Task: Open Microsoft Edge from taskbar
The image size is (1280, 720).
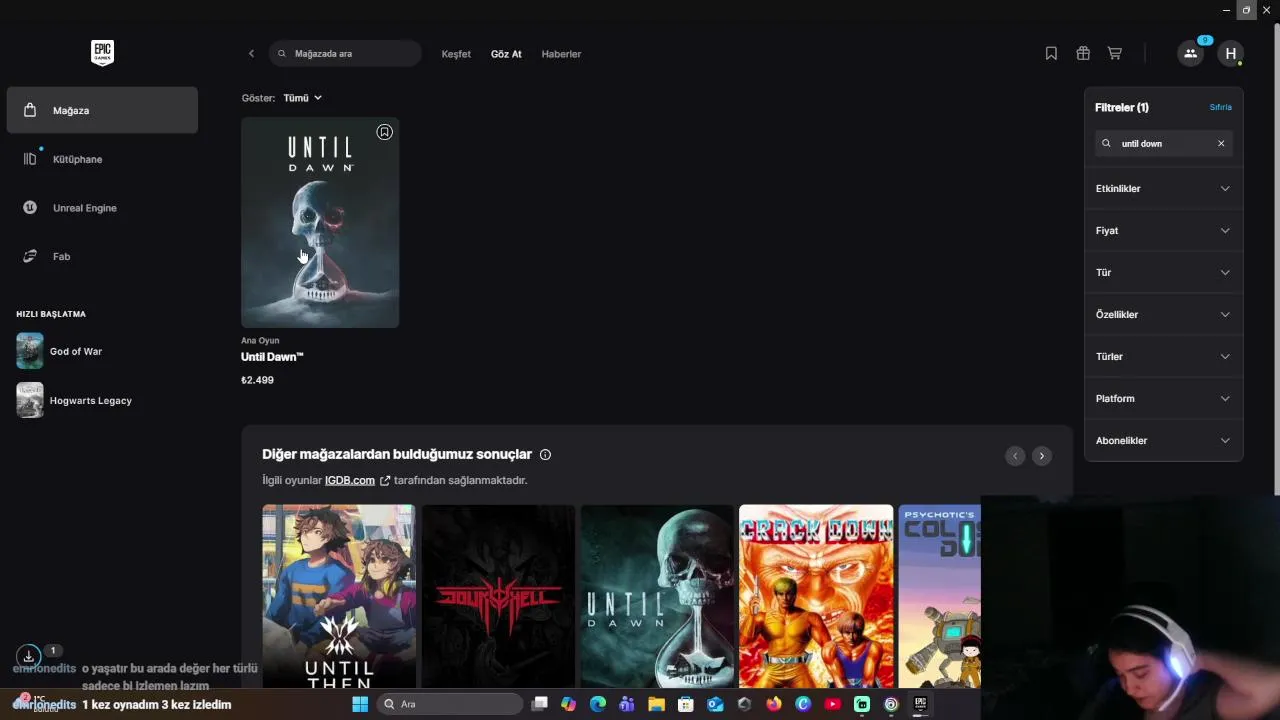Action: pyautogui.click(x=598, y=704)
